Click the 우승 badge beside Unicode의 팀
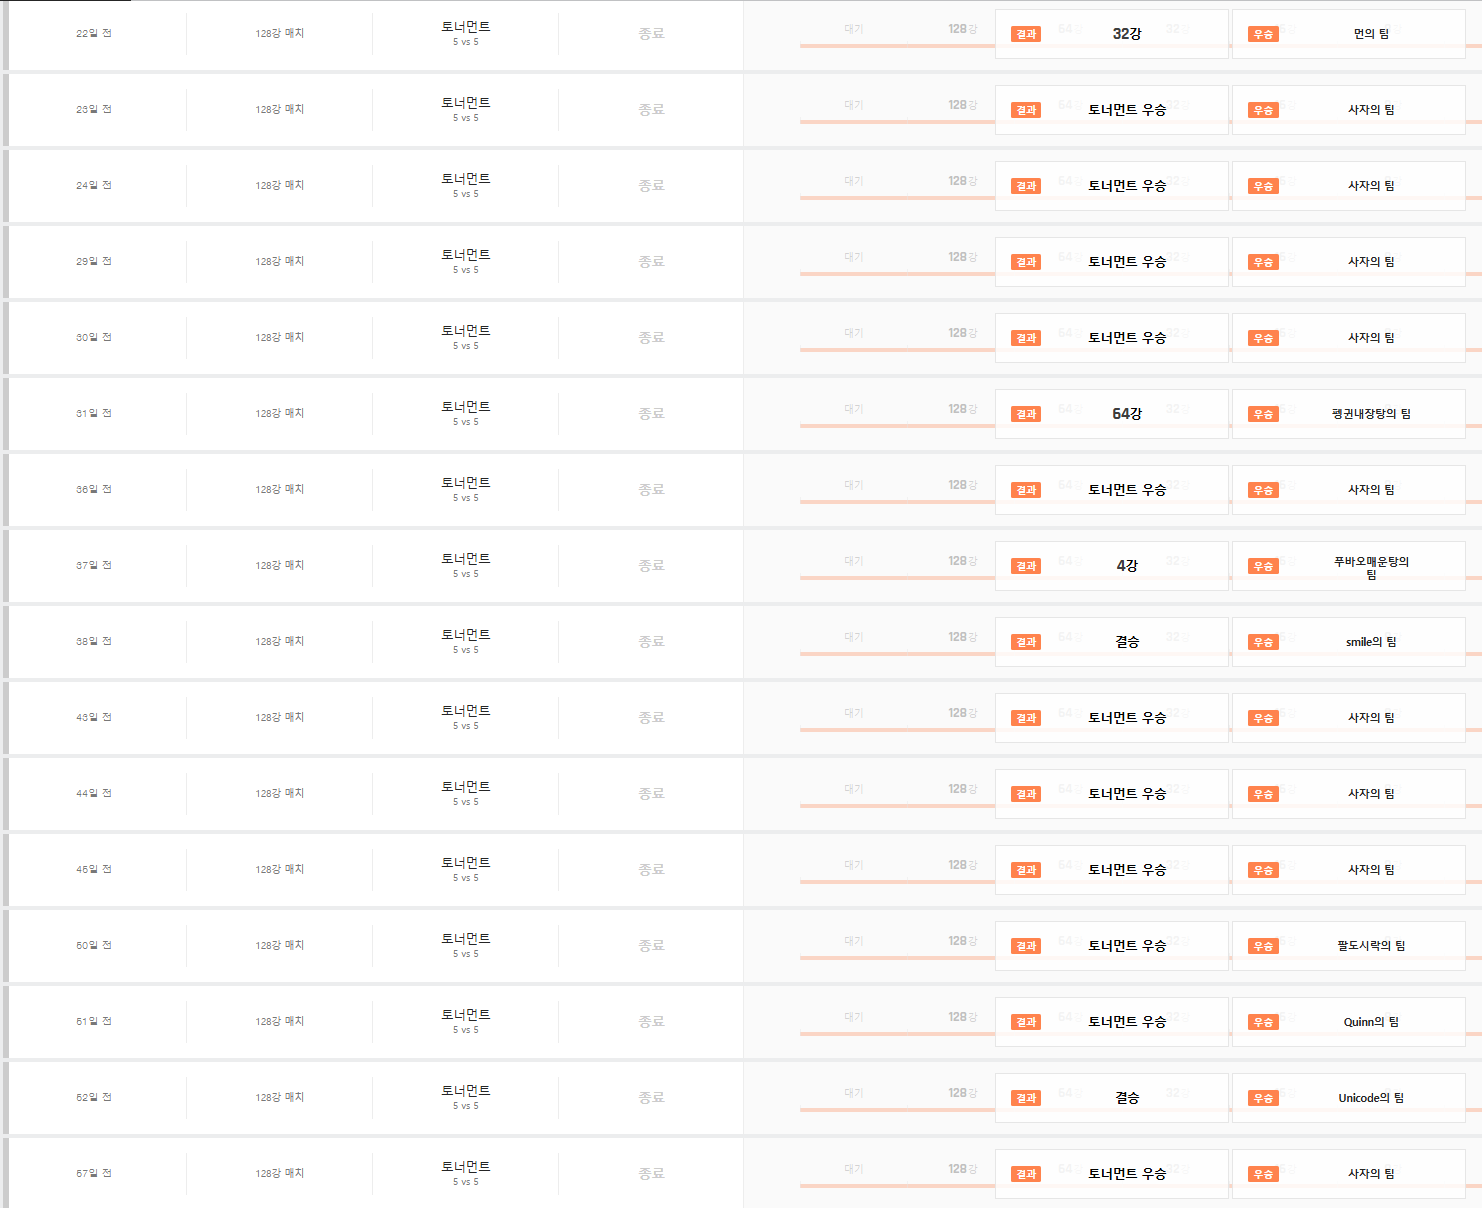1482x1208 pixels. (x=1263, y=1098)
